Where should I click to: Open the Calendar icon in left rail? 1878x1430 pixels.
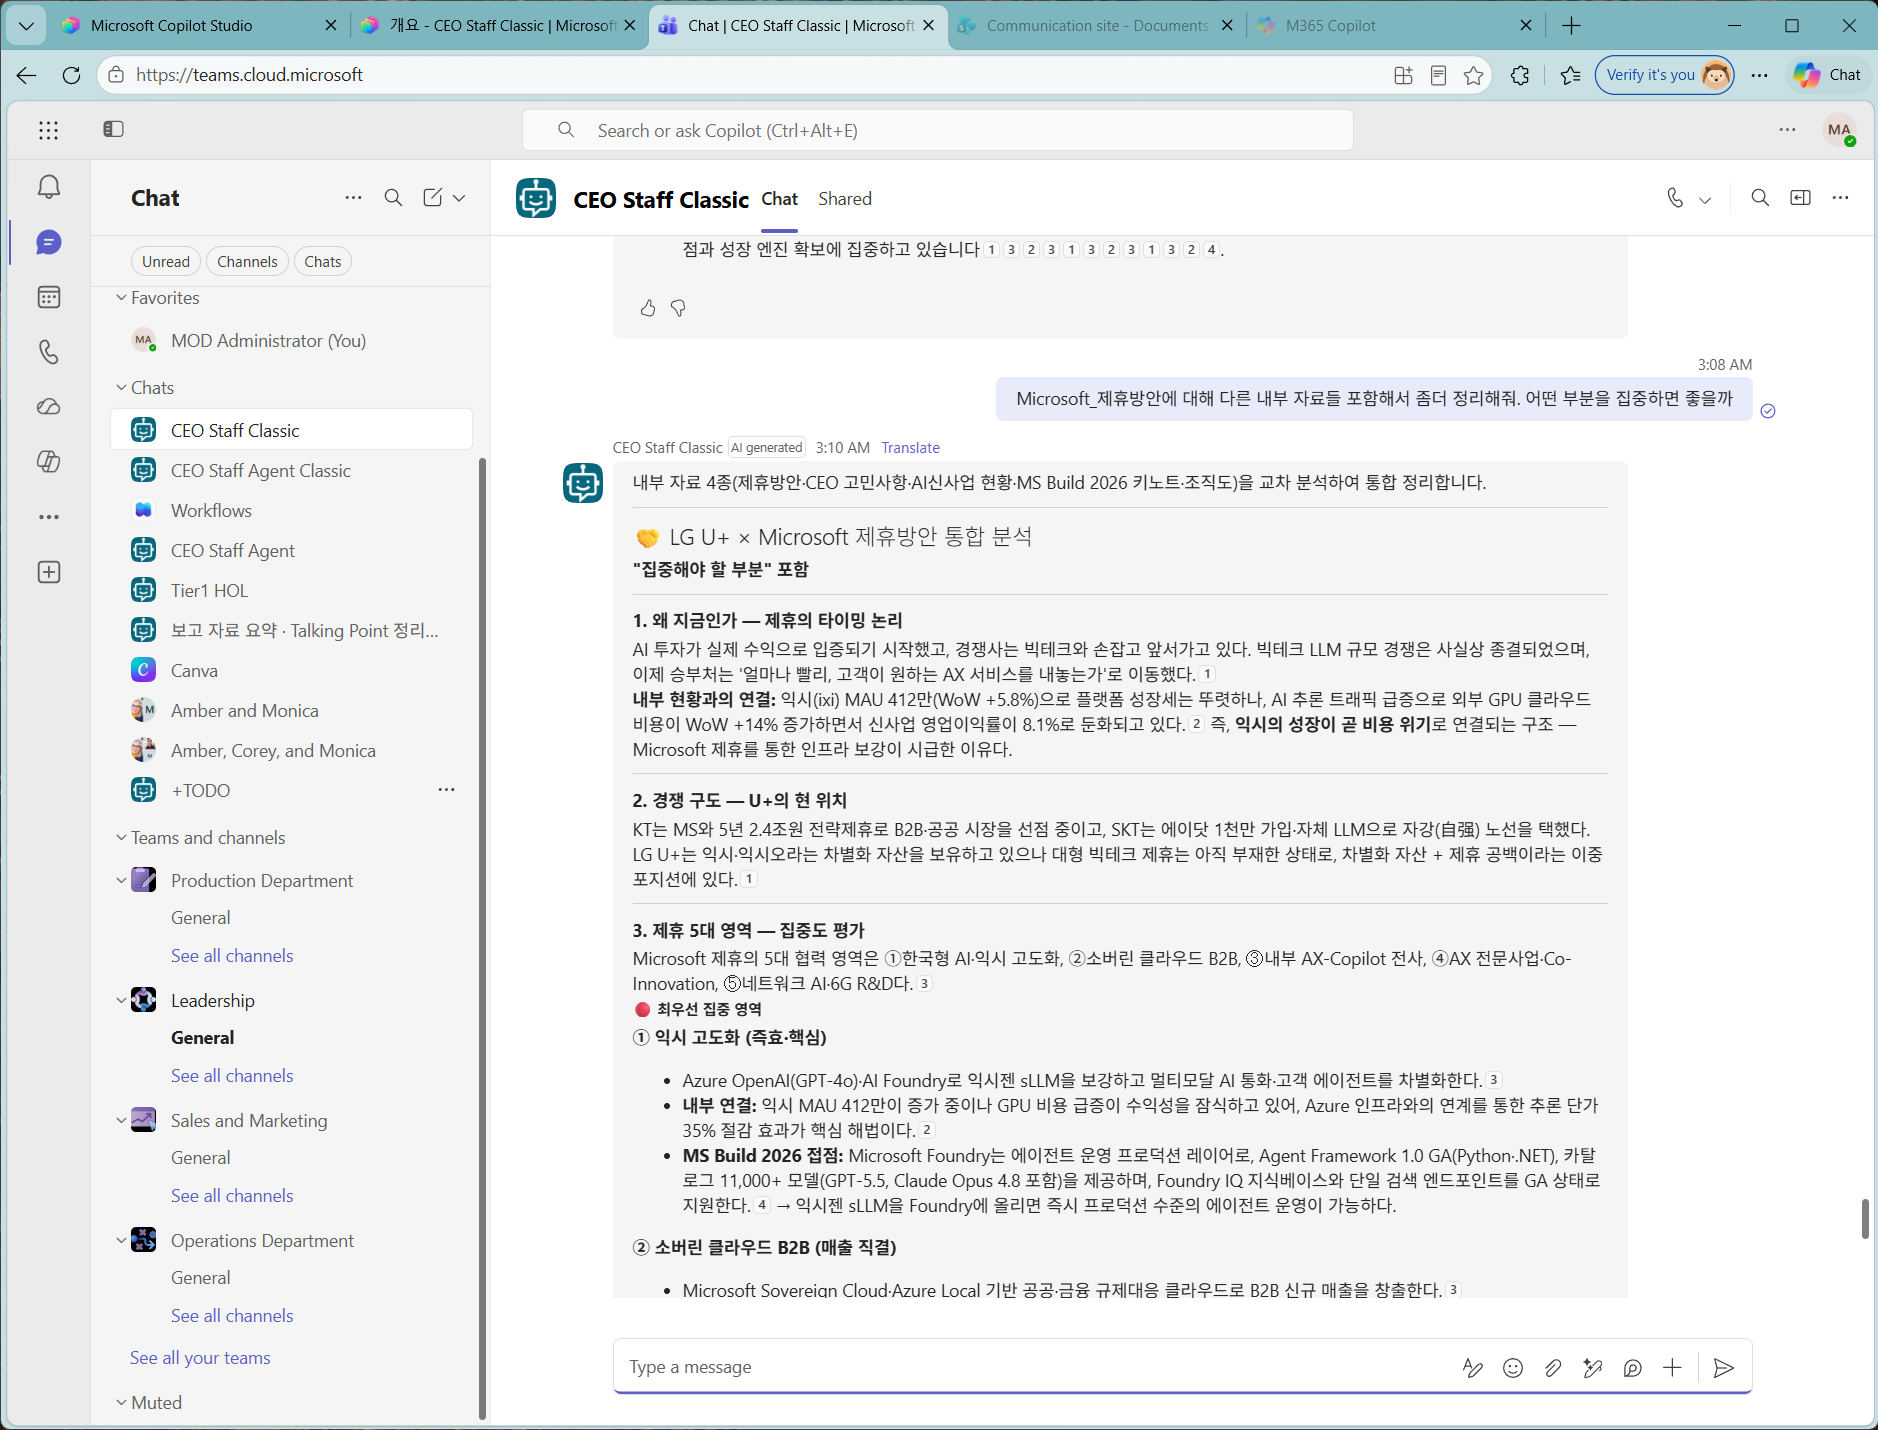point(48,297)
